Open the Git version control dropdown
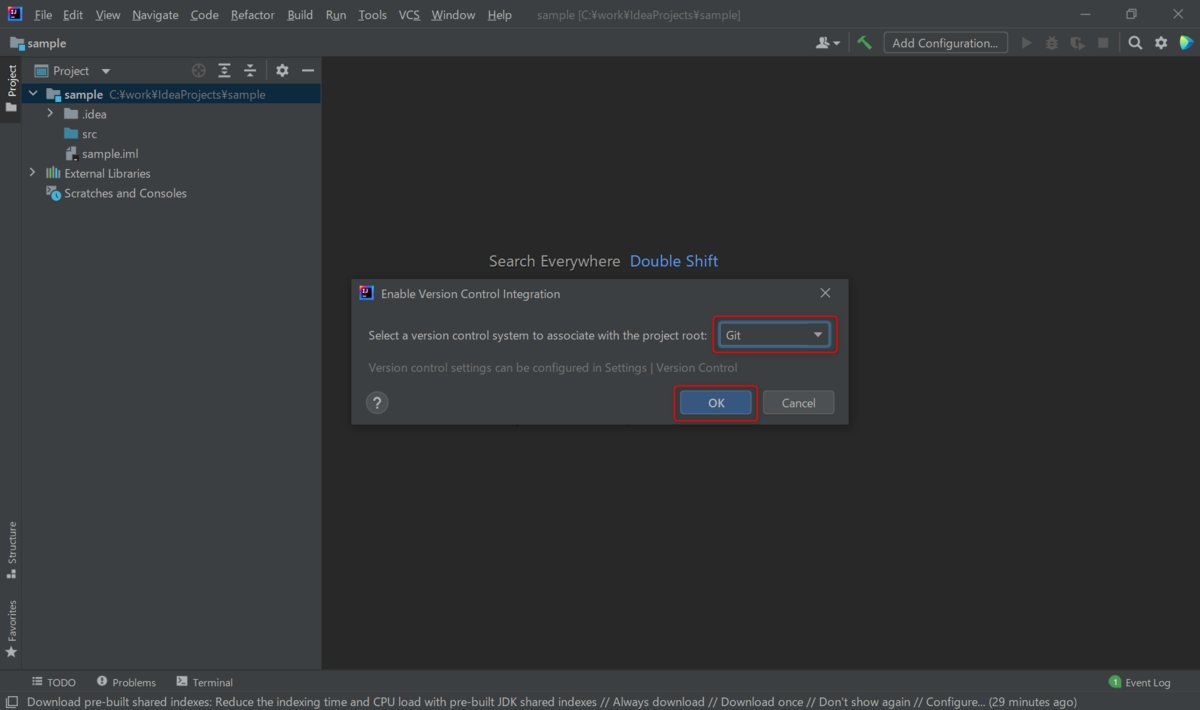This screenshot has width=1200, height=710. tap(774, 335)
